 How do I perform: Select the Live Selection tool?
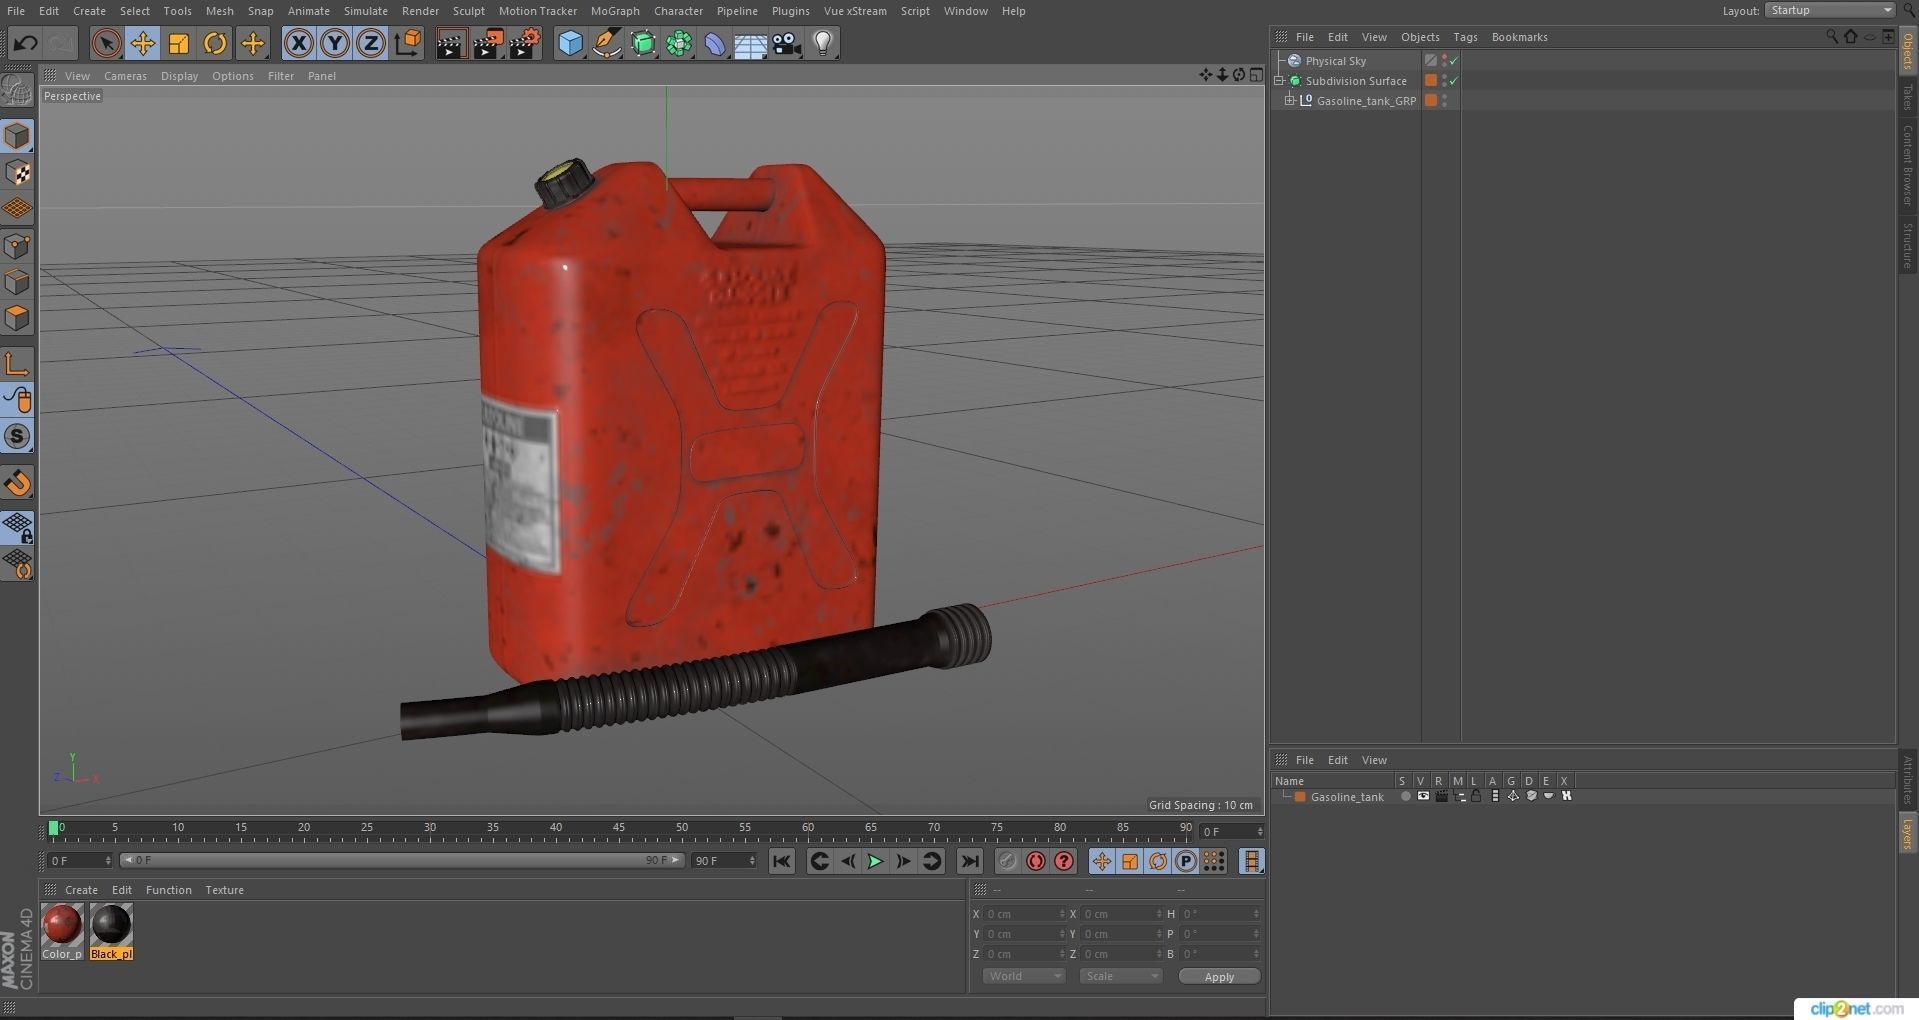click(106, 43)
